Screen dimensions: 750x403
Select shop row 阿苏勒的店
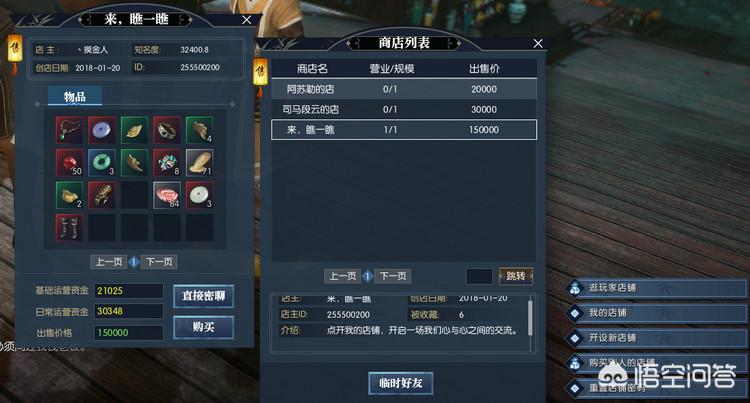404,89
